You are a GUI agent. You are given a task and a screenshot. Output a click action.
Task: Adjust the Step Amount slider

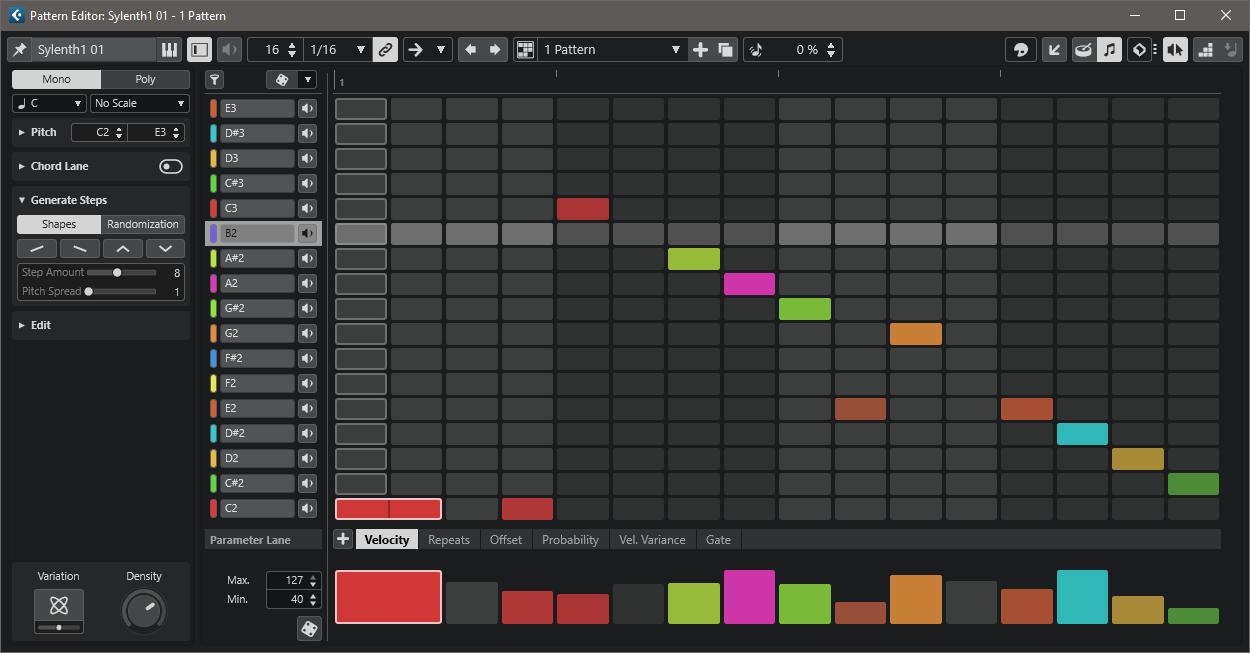tap(117, 273)
